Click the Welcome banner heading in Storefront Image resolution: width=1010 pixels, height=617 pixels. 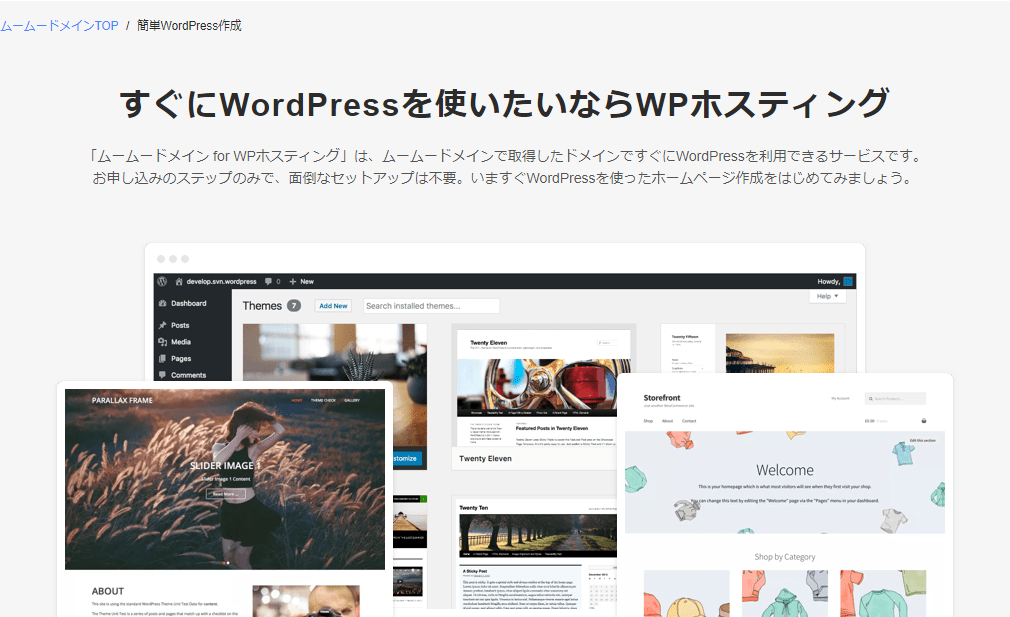[x=785, y=470]
